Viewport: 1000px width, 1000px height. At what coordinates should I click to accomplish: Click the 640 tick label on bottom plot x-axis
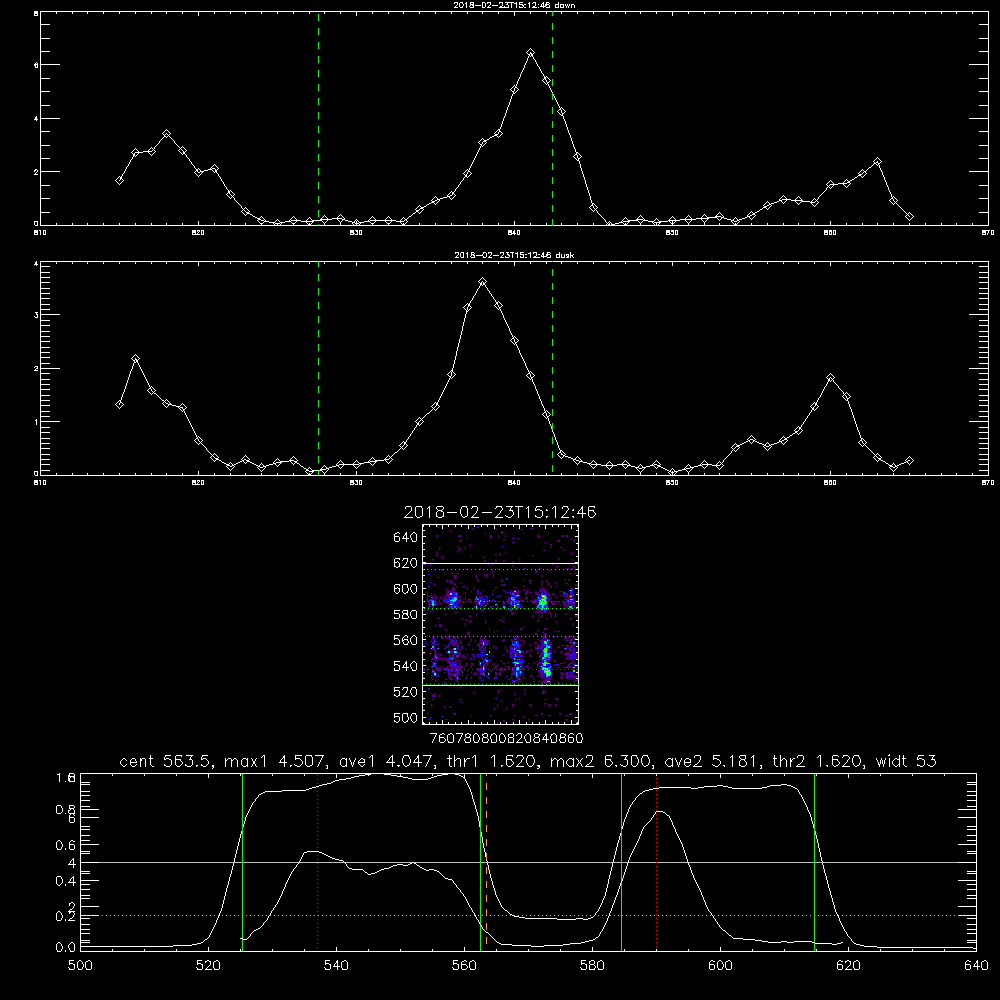[976, 966]
